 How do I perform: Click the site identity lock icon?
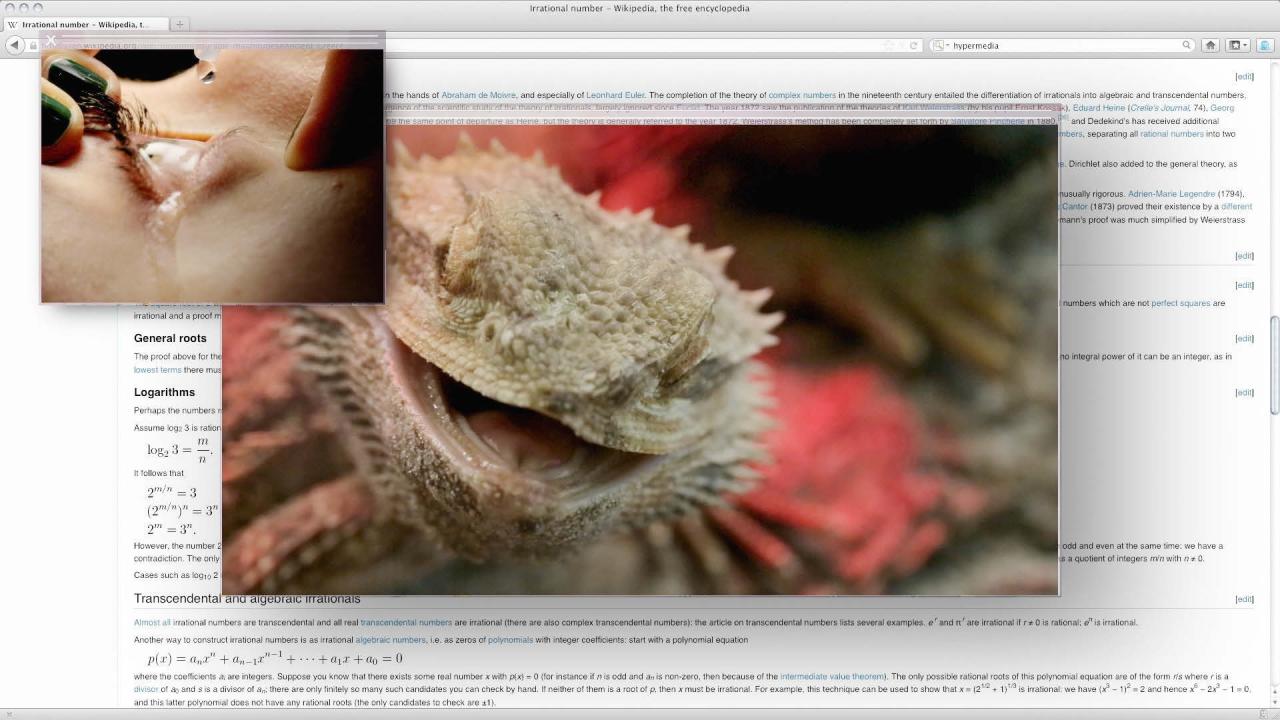(x=33, y=45)
